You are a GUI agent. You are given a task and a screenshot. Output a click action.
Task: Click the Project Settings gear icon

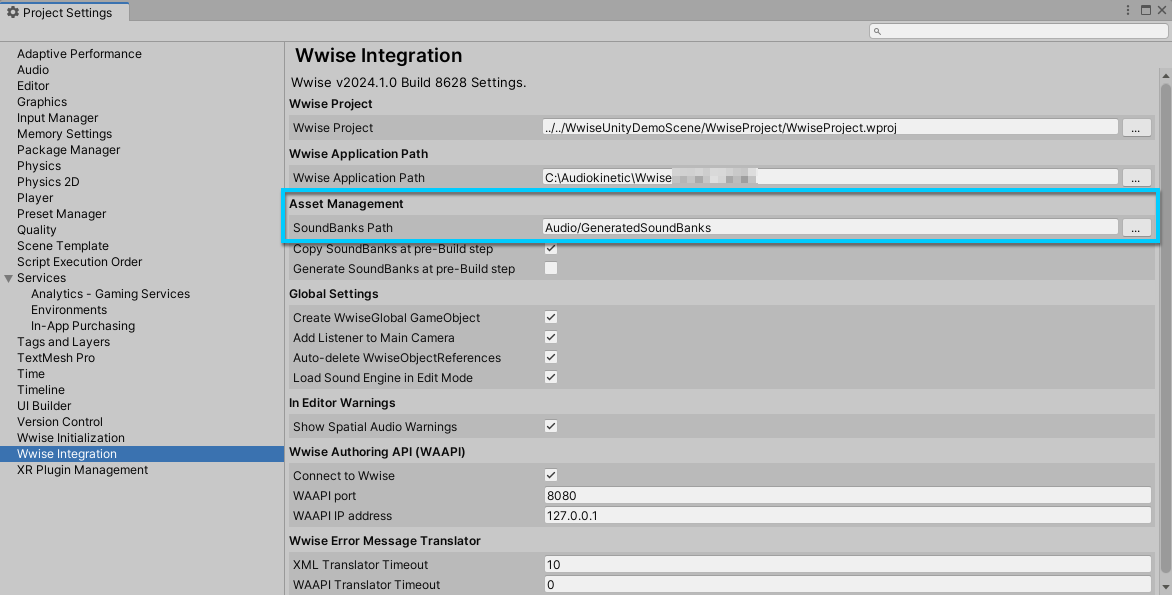click(x=13, y=12)
